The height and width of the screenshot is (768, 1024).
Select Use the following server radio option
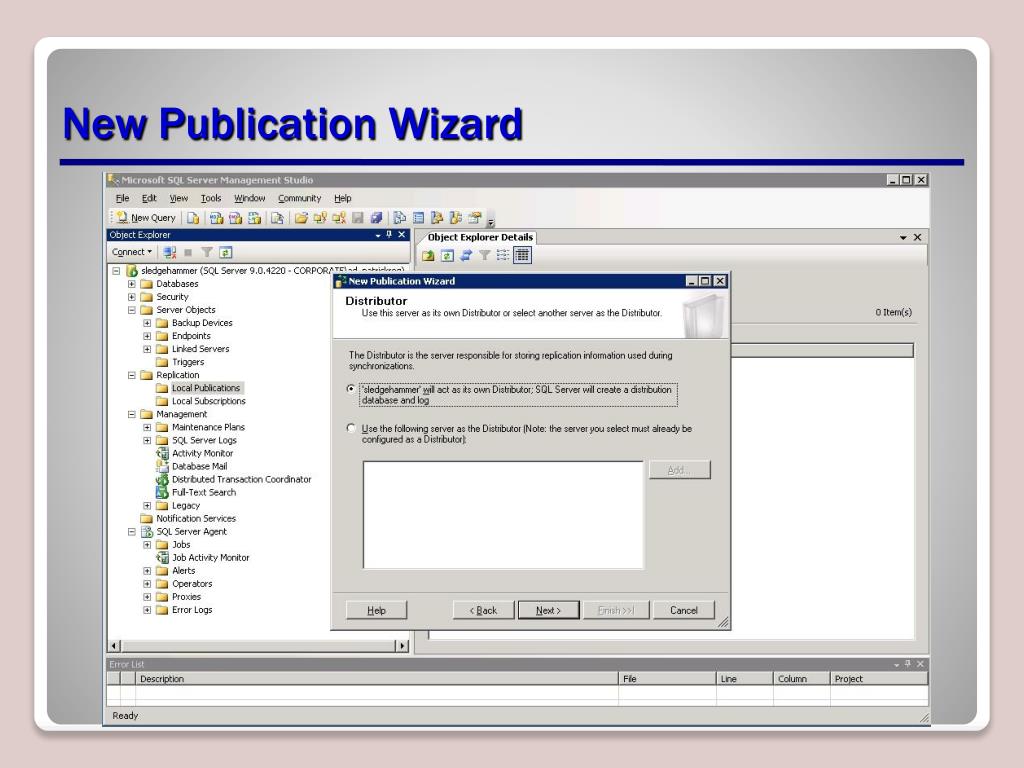351,428
